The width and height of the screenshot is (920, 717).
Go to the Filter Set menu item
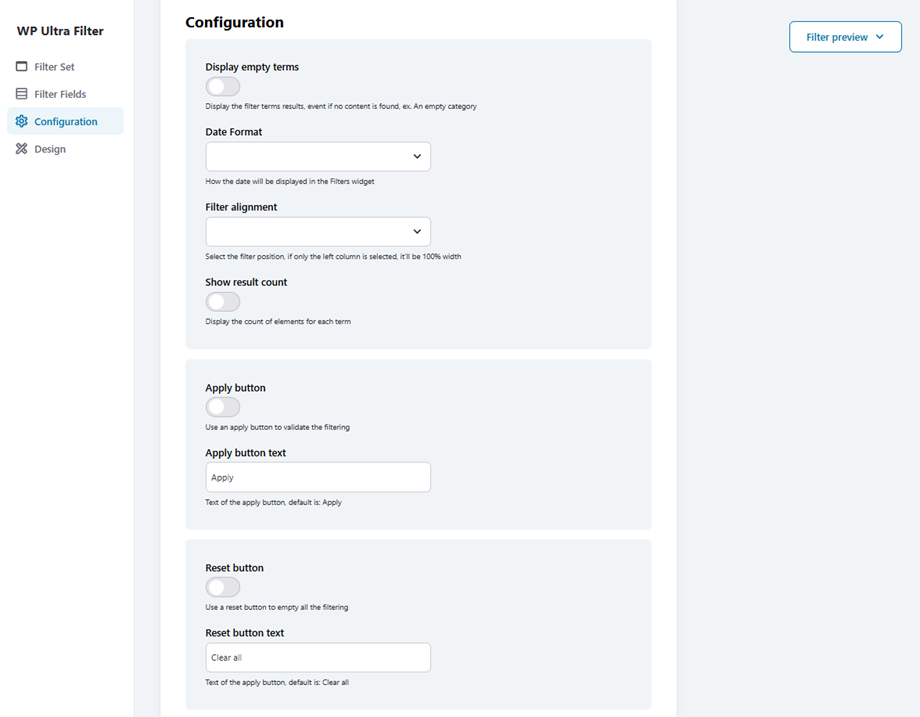[x=54, y=67]
